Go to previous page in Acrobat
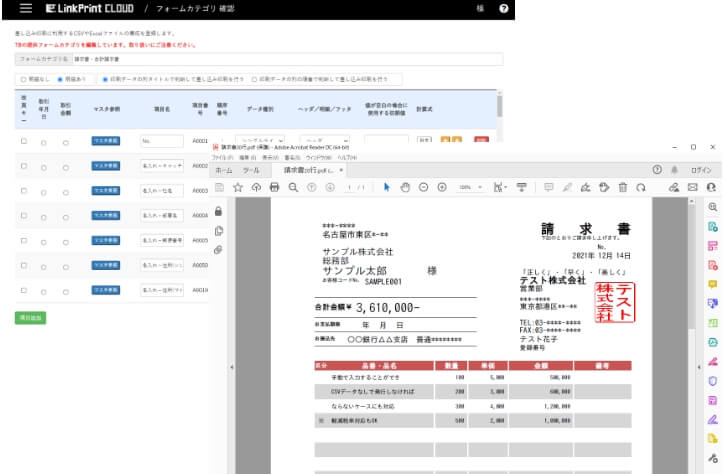 click(x=312, y=187)
